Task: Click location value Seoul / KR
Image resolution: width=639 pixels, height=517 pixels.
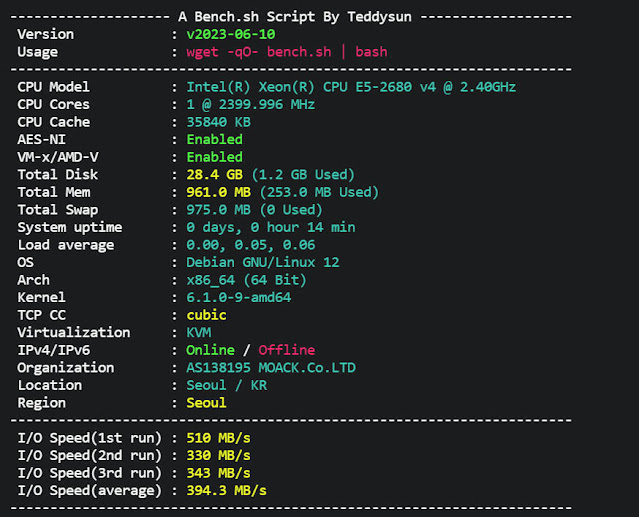Action: tap(227, 385)
